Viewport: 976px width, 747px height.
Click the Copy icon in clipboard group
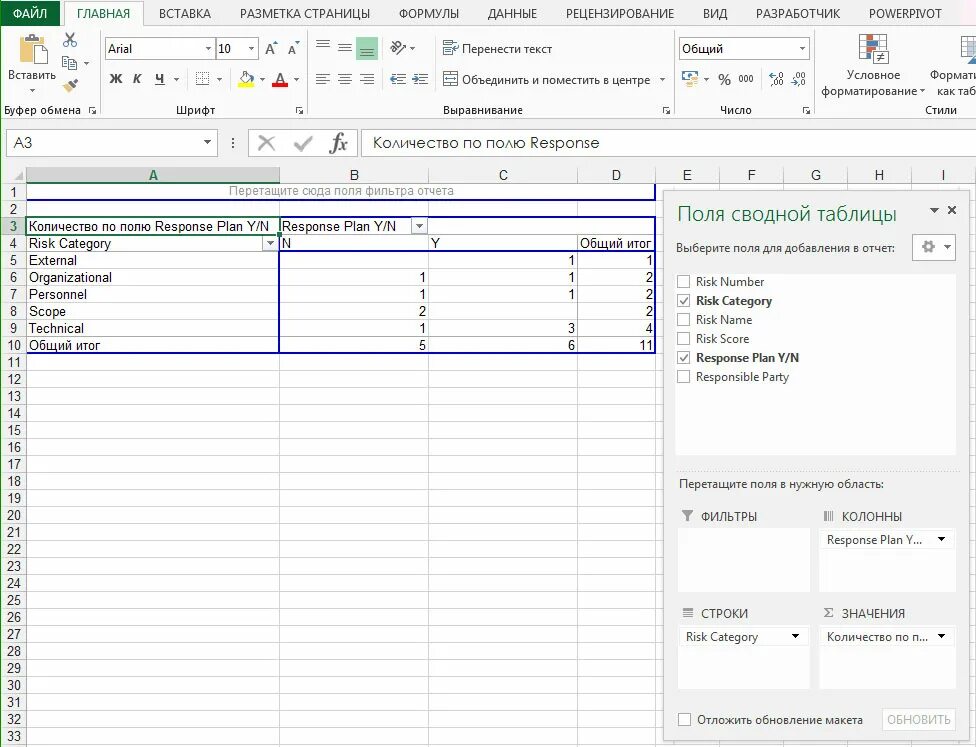click(69, 63)
